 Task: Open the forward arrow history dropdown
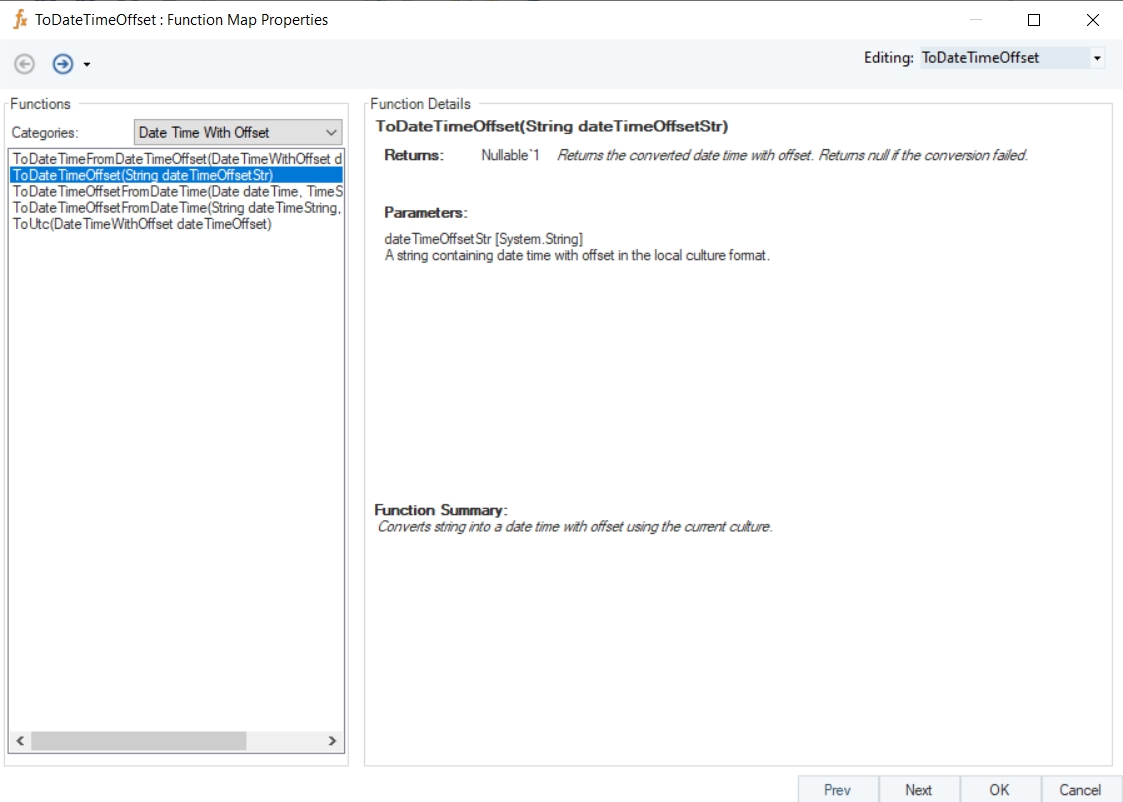click(x=87, y=64)
